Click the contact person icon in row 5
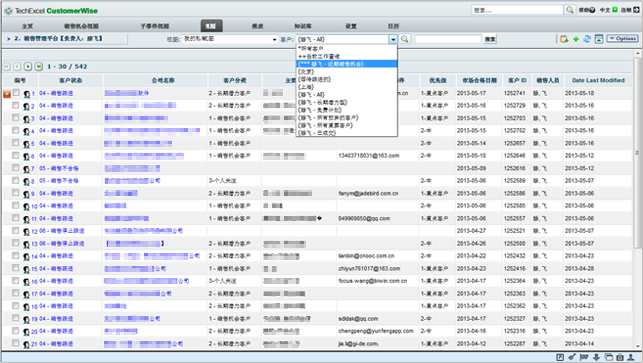This screenshot has height=363, width=643. tap(27, 144)
